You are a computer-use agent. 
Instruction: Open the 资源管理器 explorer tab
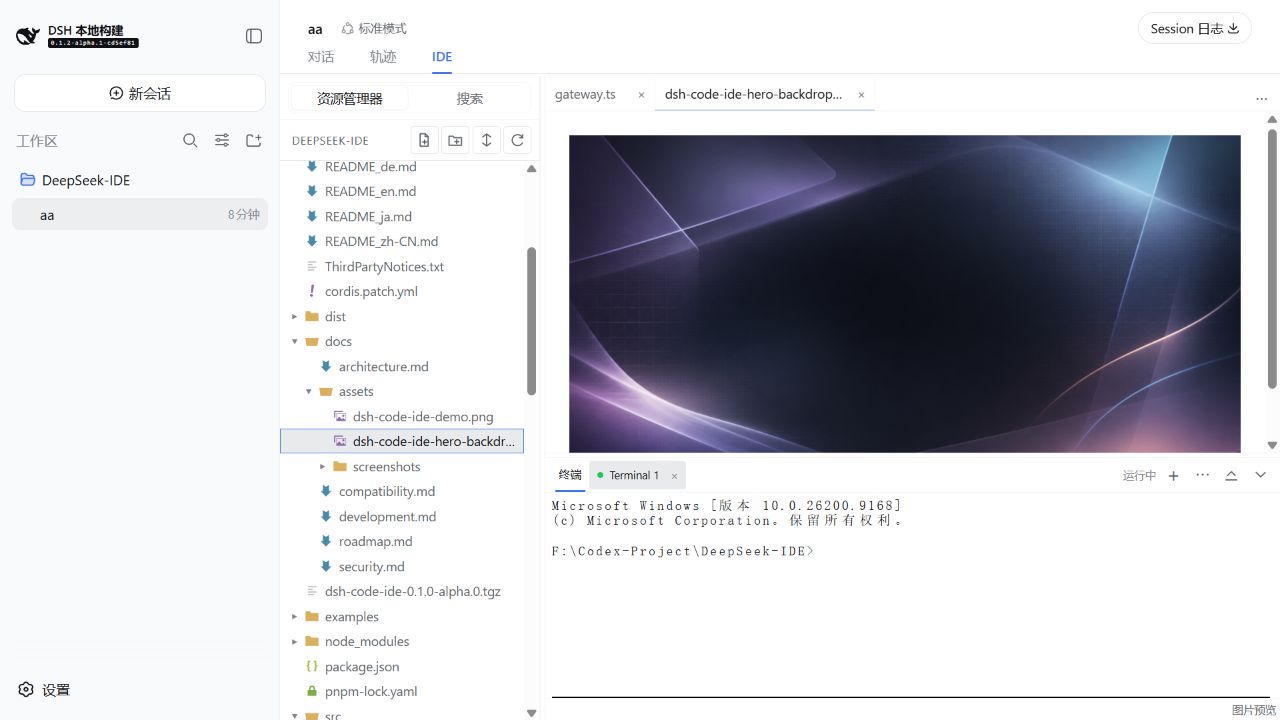pos(350,98)
